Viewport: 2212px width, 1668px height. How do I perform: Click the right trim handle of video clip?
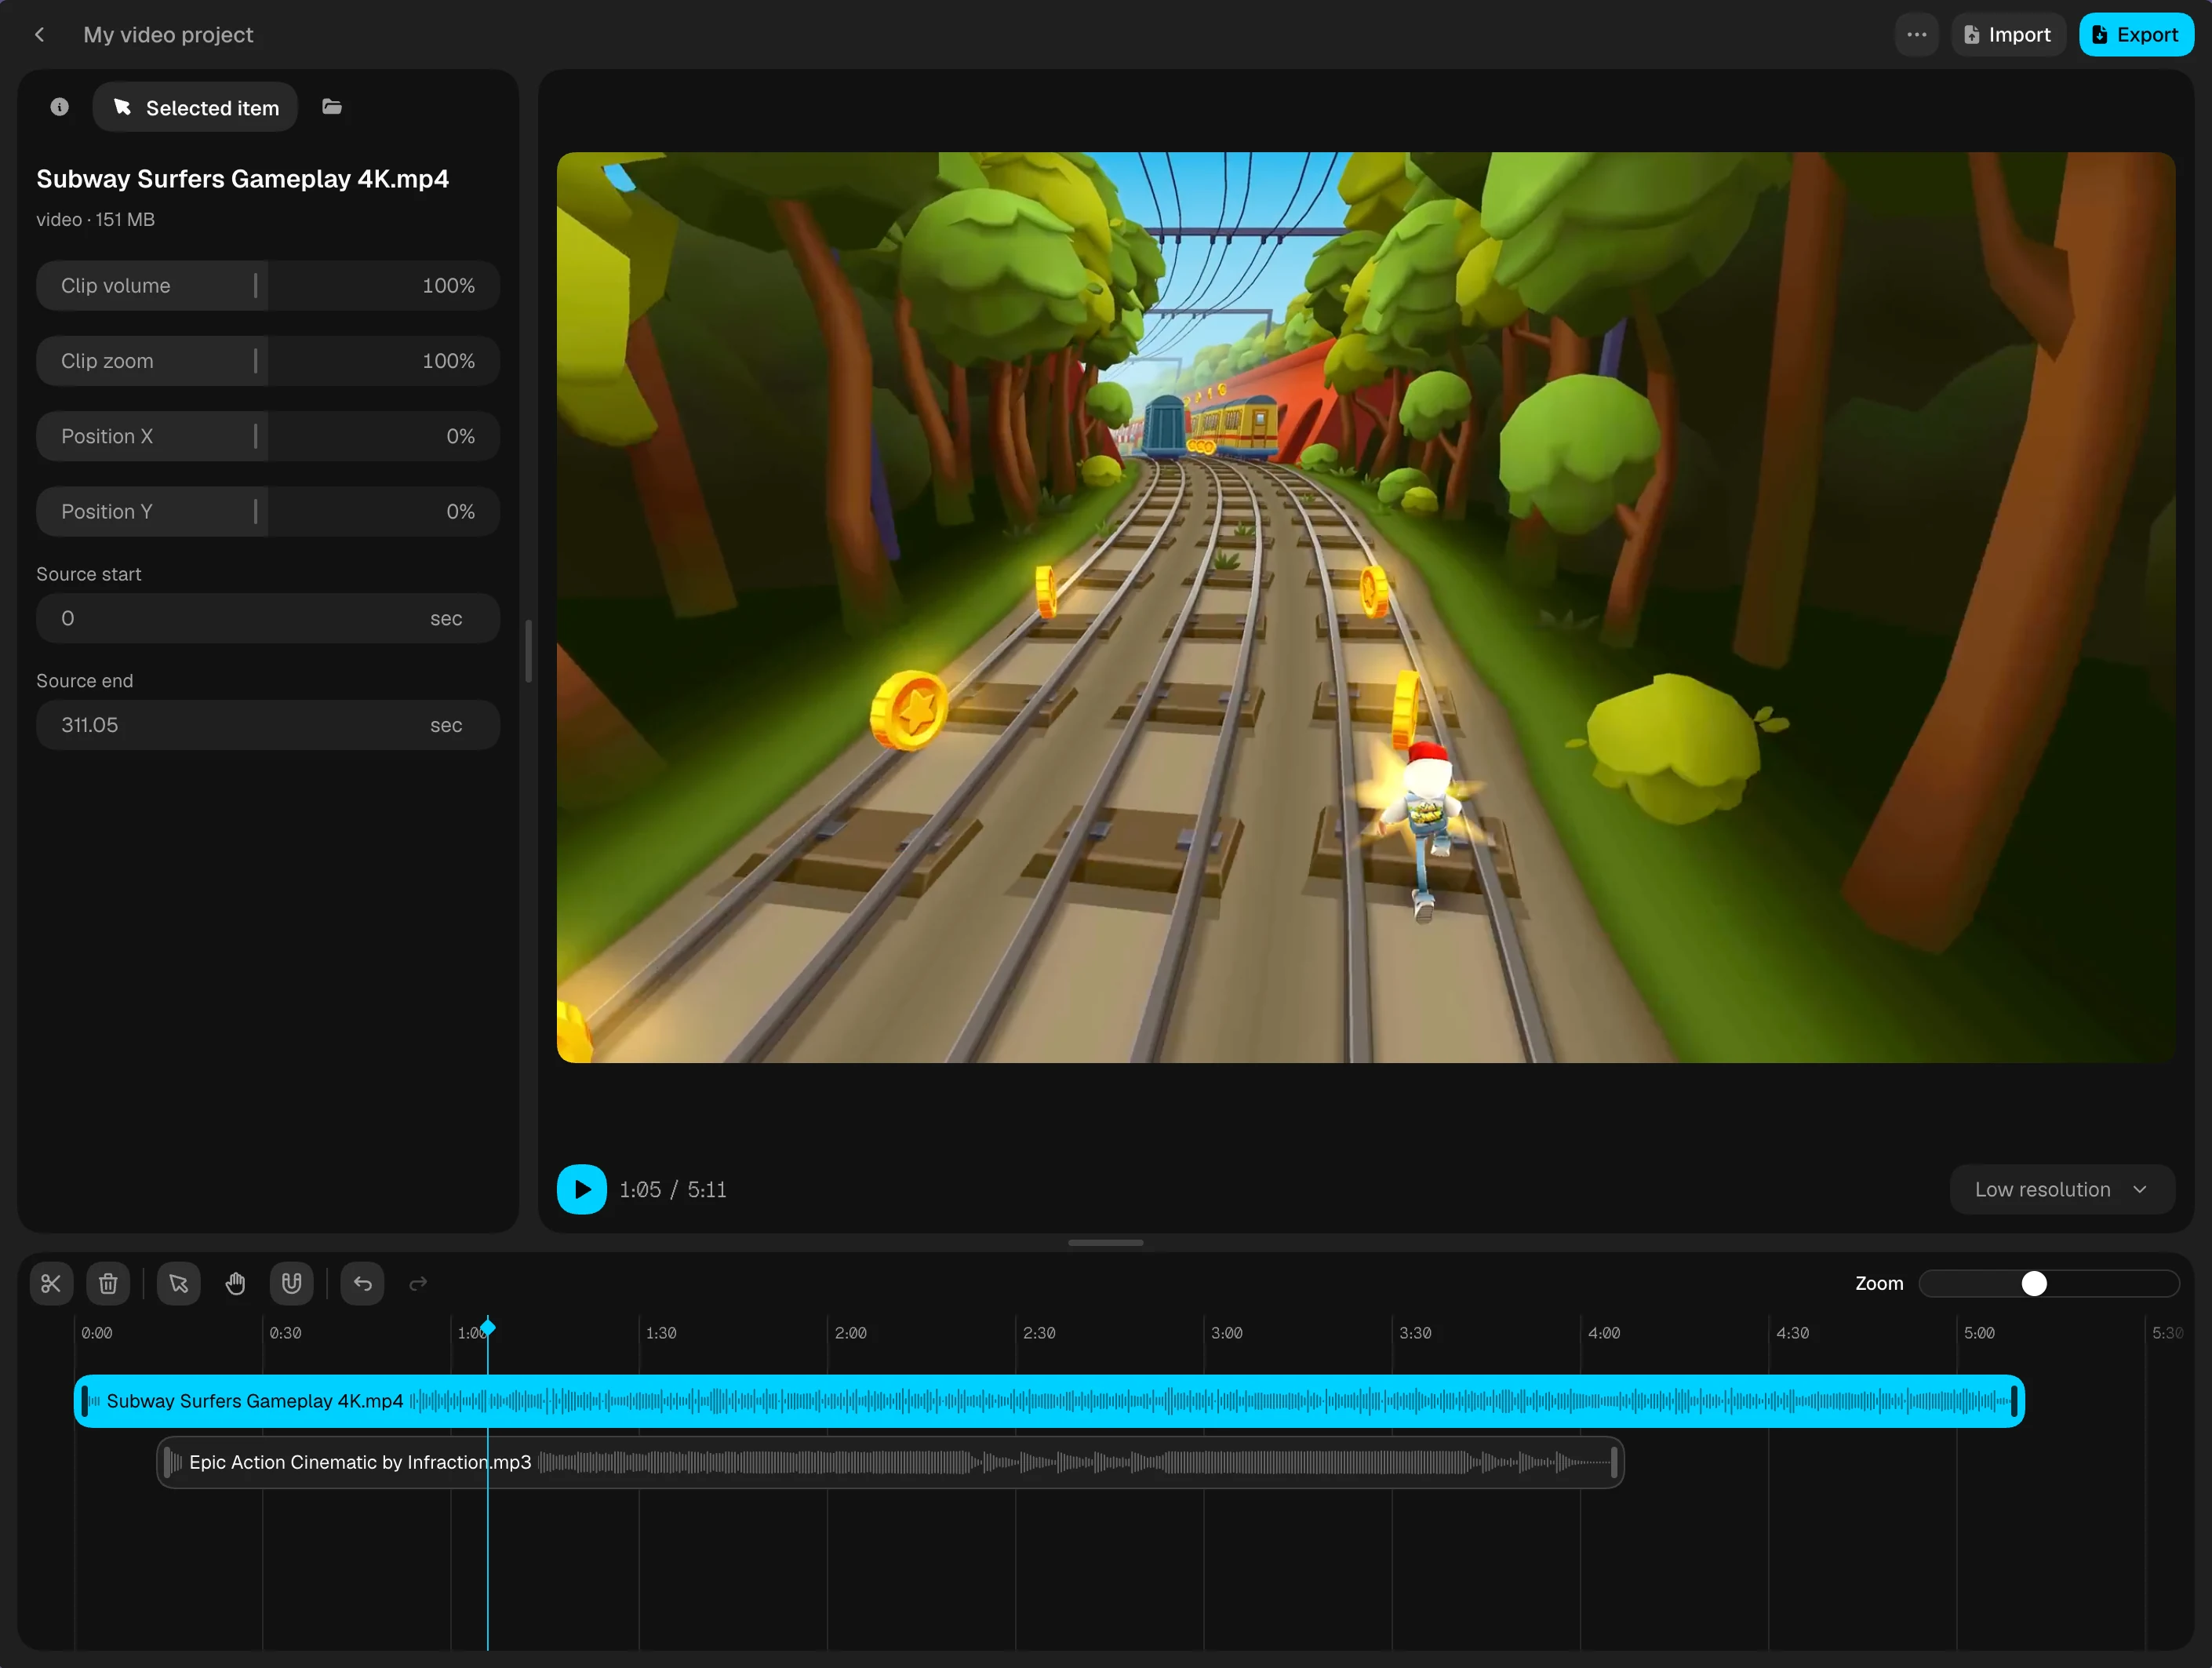(2014, 1401)
